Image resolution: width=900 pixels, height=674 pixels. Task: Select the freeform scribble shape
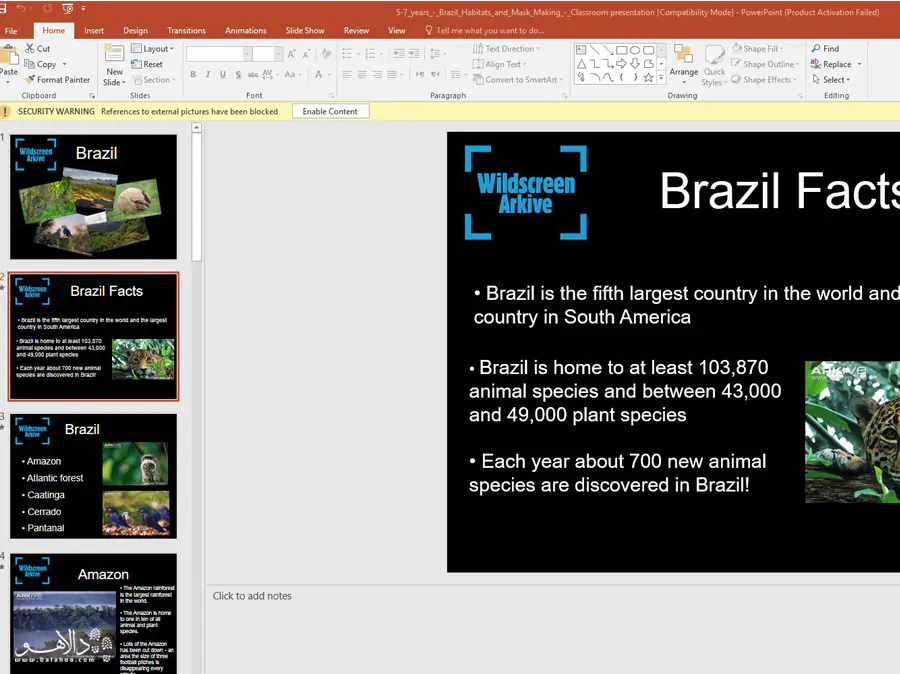[581, 78]
